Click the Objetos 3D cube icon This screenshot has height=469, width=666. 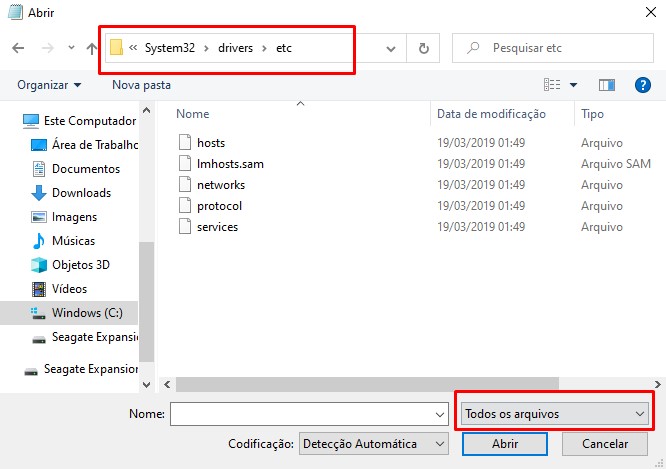[39, 265]
